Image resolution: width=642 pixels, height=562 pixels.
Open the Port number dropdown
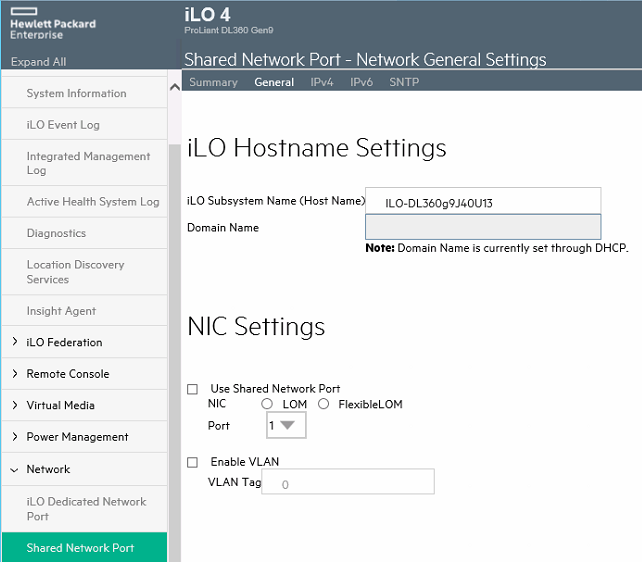[286, 425]
